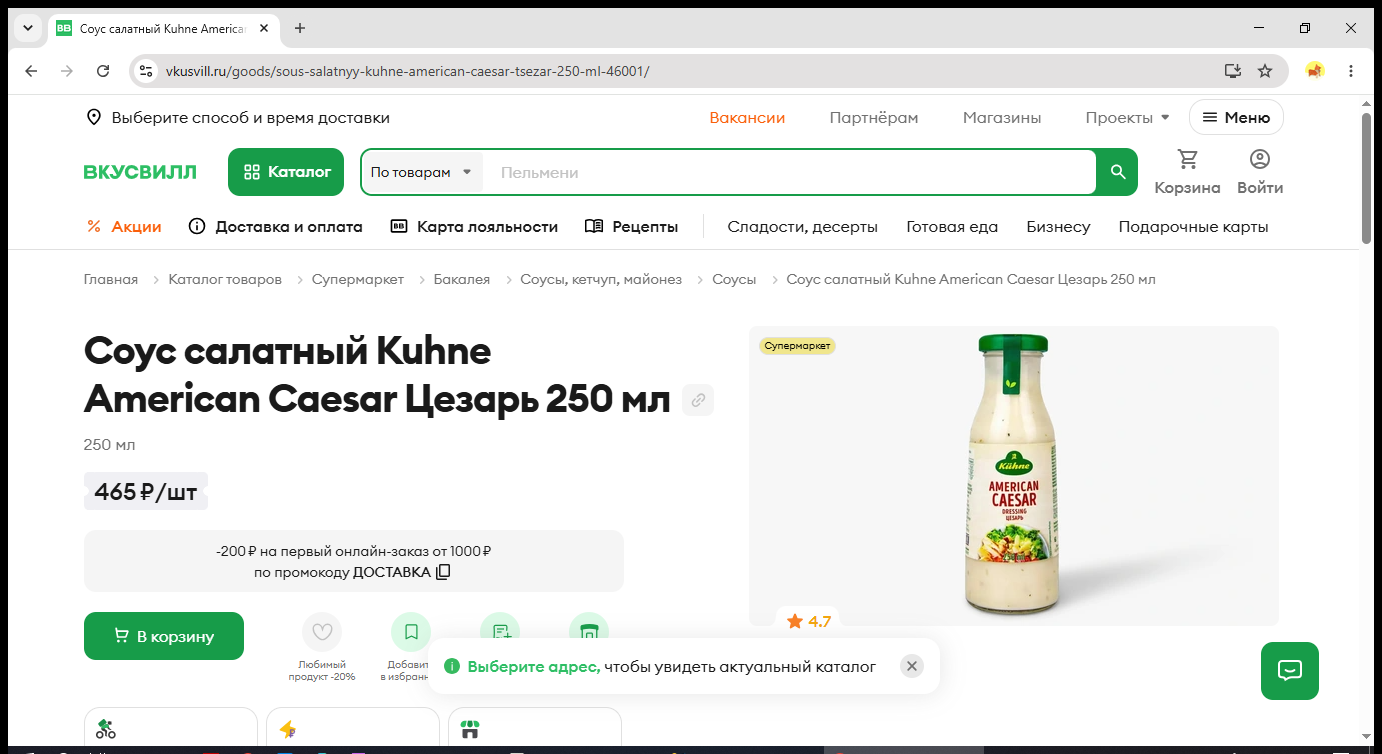This screenshot has height=754, width=1382.
Task: Open Подарочные карты link
Action: [1193, 227]
